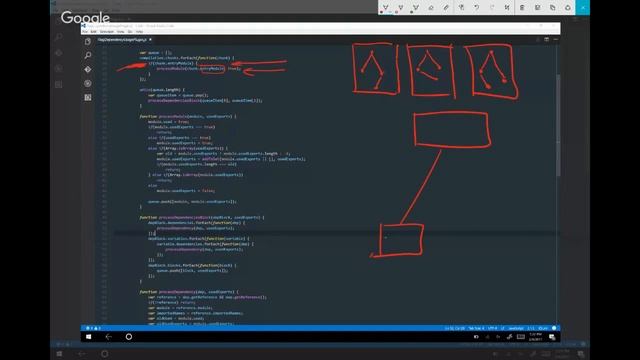This screenshot has width=640, height=360.
Task: Open the touch keyboard from taskbar
Action: point(521,337)
